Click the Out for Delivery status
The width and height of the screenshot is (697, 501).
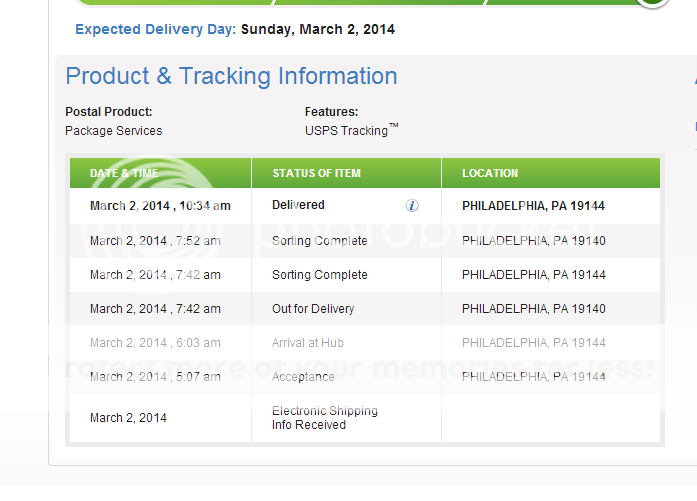(313, 309)
